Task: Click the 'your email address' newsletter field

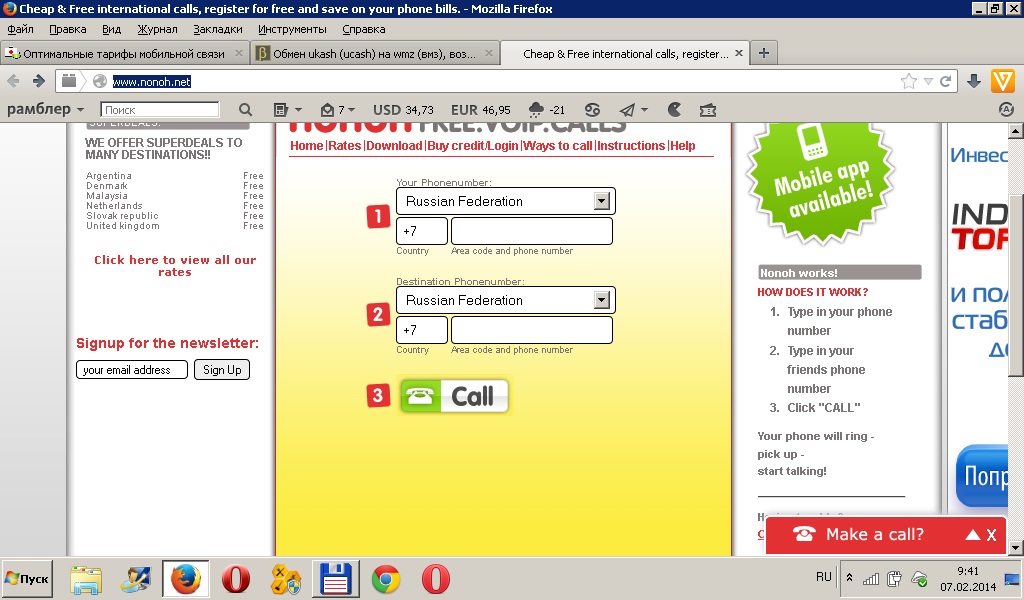Action: tap(132, 370)
